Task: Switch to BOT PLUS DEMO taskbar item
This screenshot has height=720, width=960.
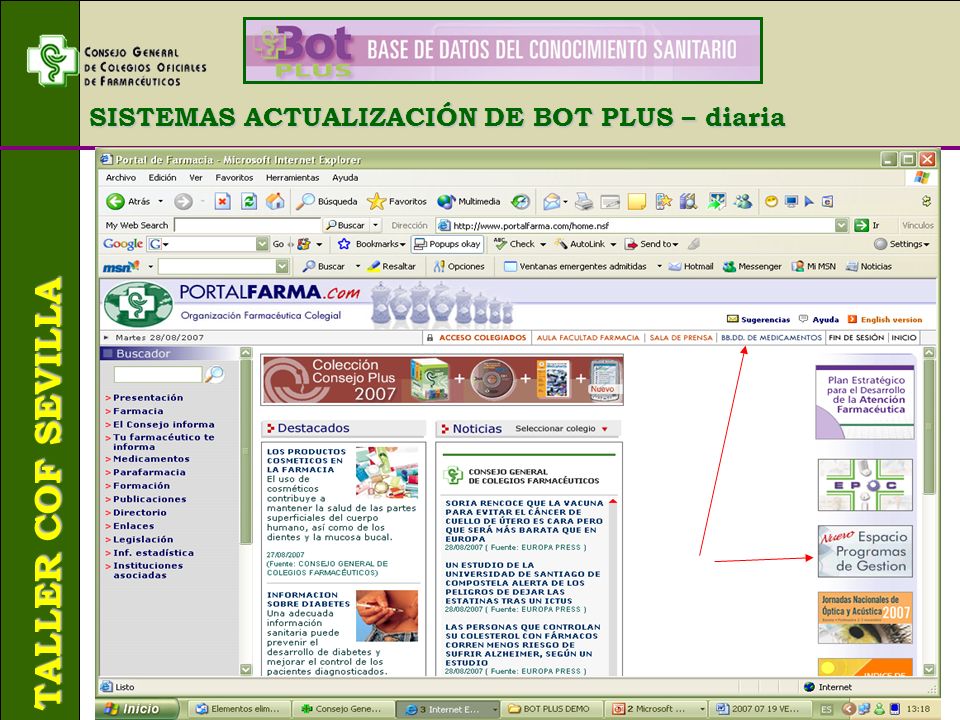Action: point(550,709)
